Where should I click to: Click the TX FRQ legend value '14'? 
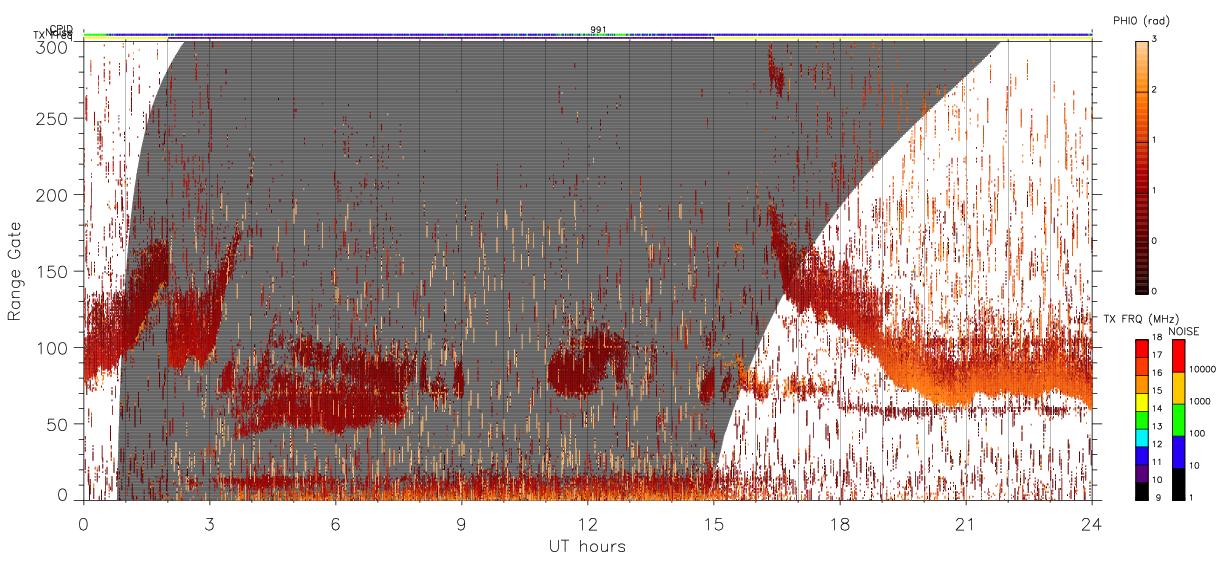1157,408
